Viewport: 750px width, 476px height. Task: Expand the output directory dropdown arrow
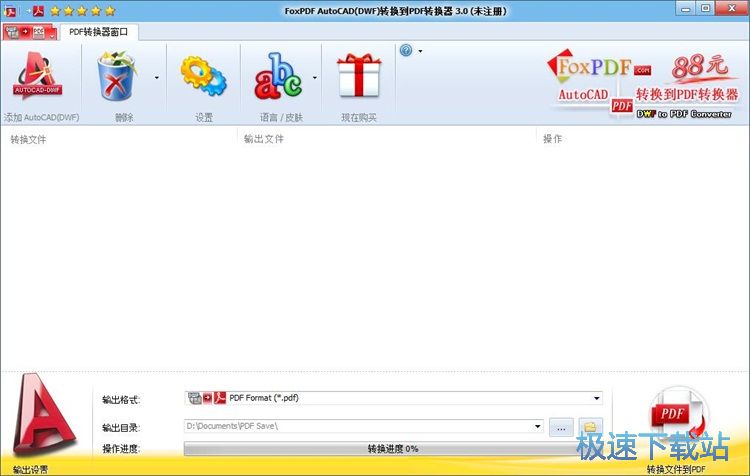(537, 426)
